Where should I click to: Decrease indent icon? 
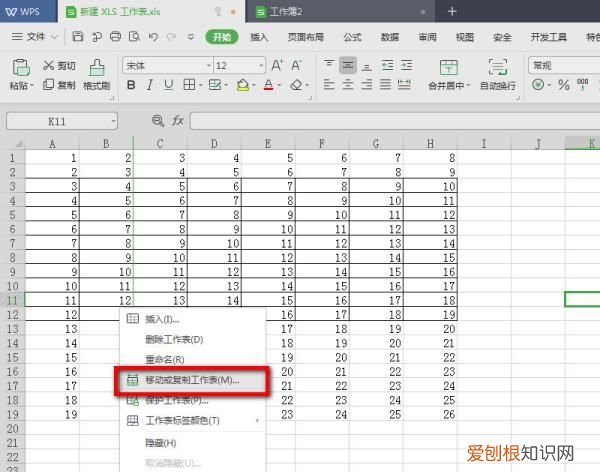point(388,65)
